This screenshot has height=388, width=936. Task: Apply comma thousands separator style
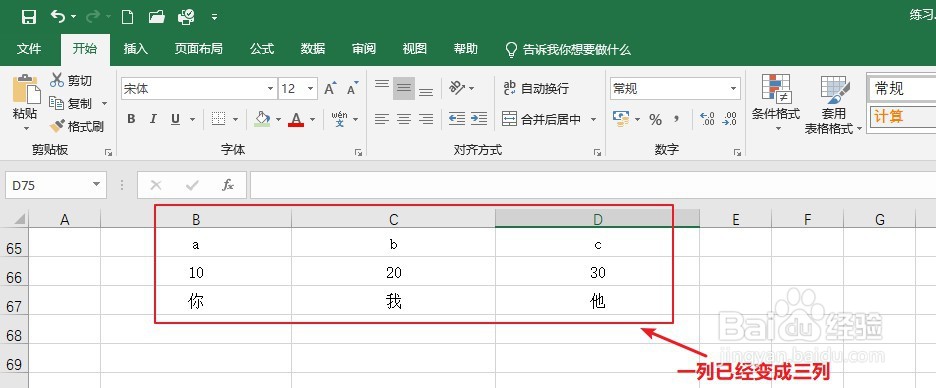[677, 119]
